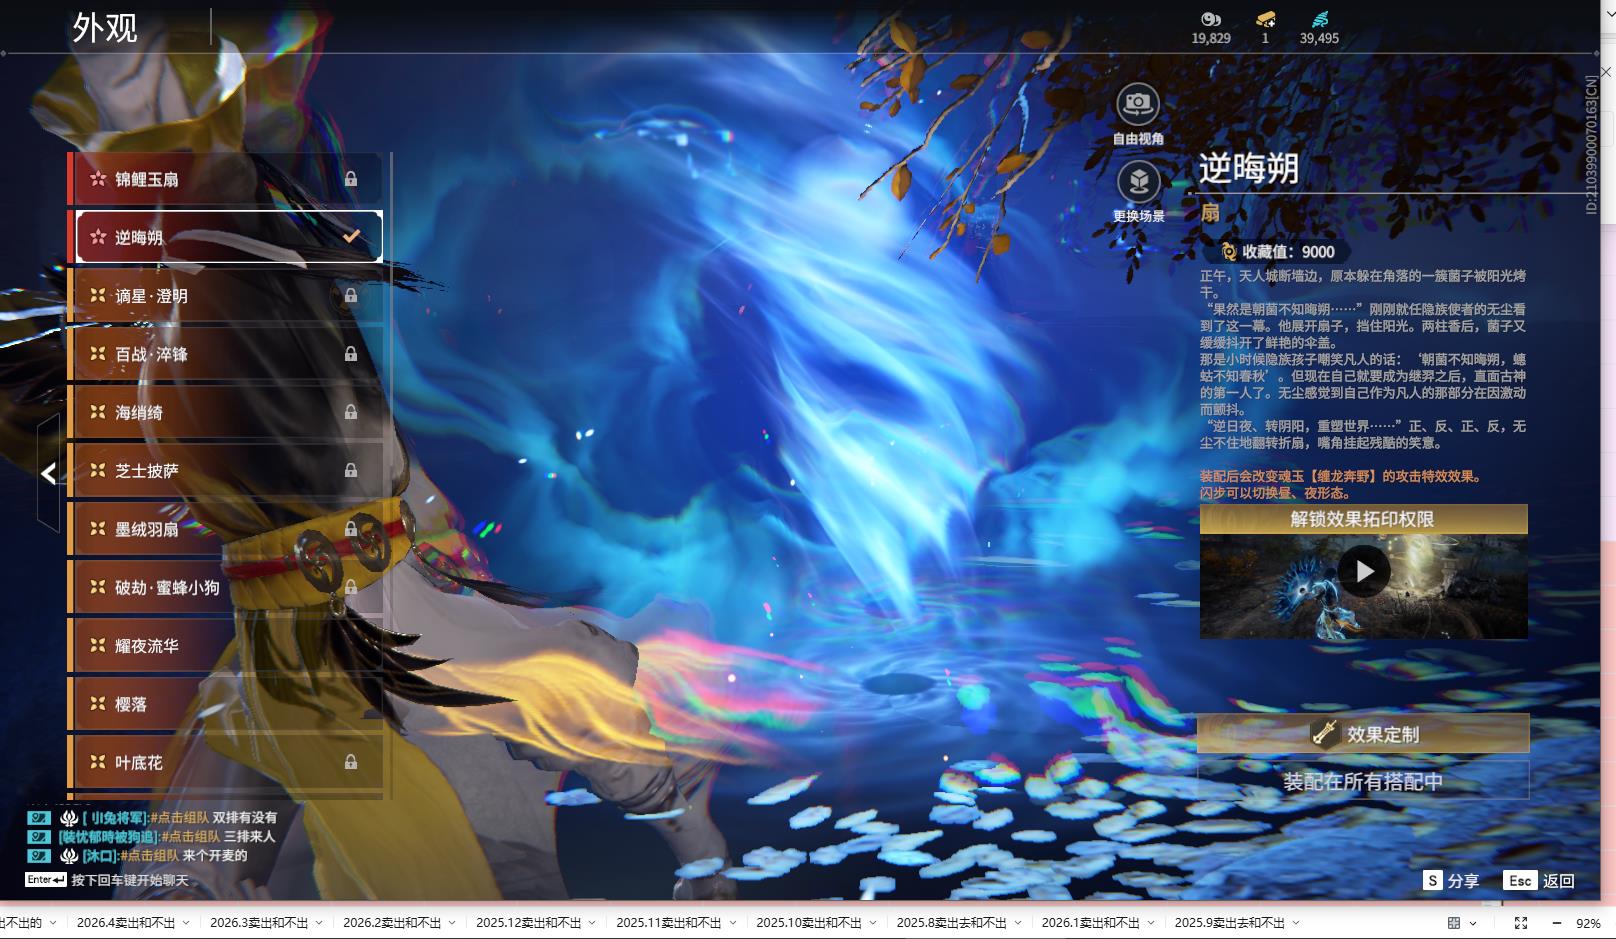
Task: Switch to the 2026.2卖出和不出 sheet tab
Action: 392,923
